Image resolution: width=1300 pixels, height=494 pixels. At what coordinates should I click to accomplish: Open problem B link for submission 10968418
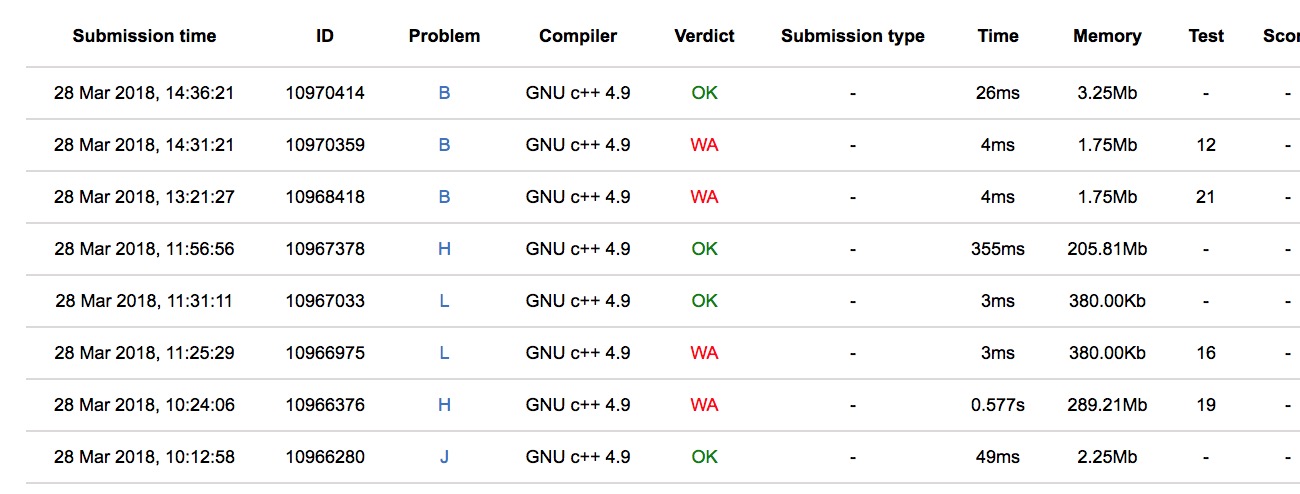tap(444, 197)
